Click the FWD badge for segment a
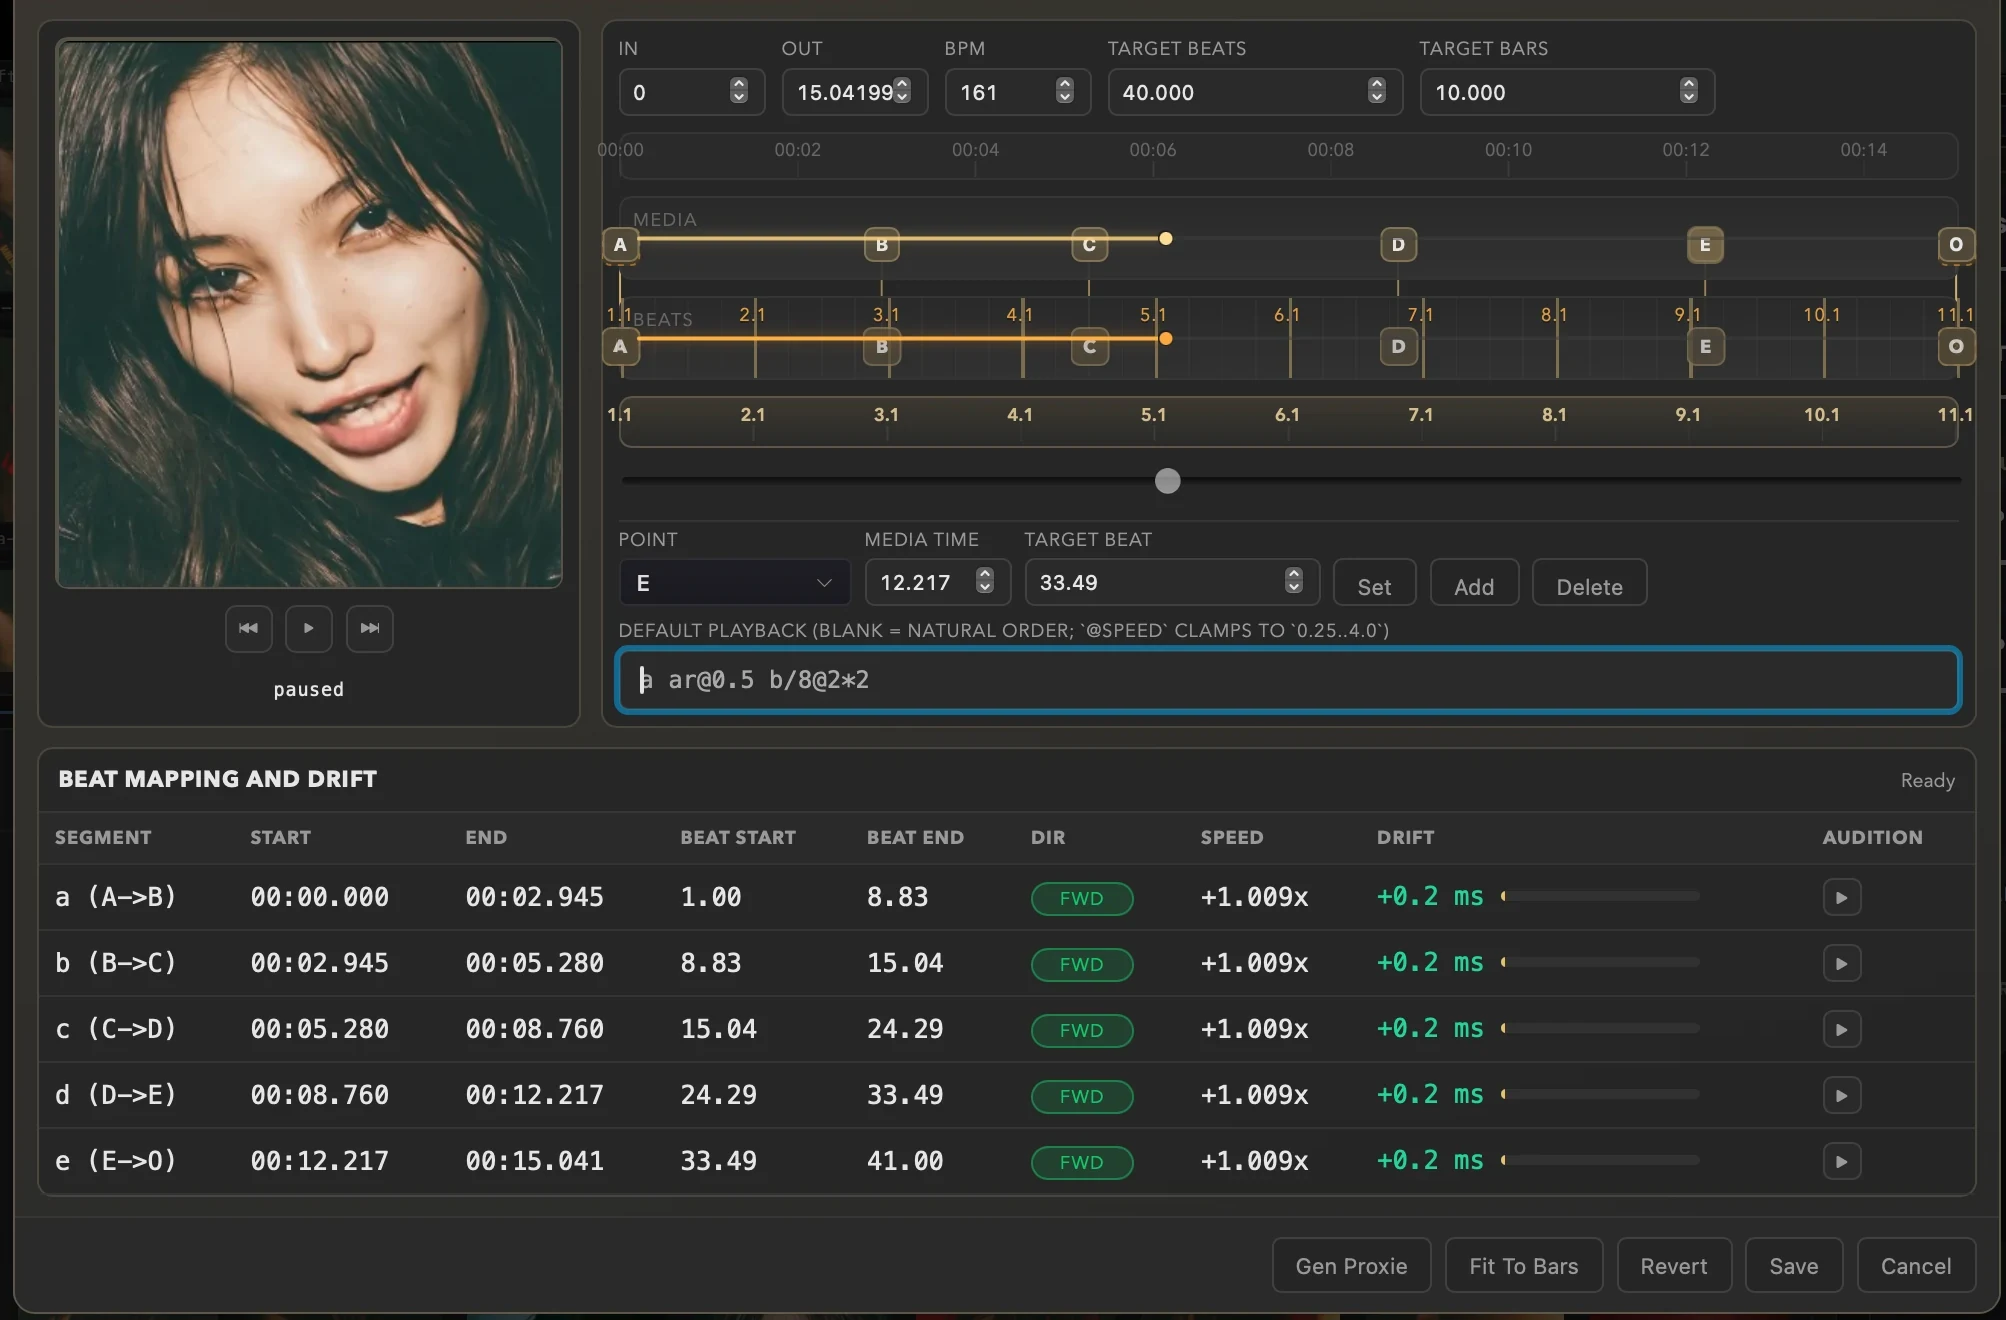 pos(1082,898)
